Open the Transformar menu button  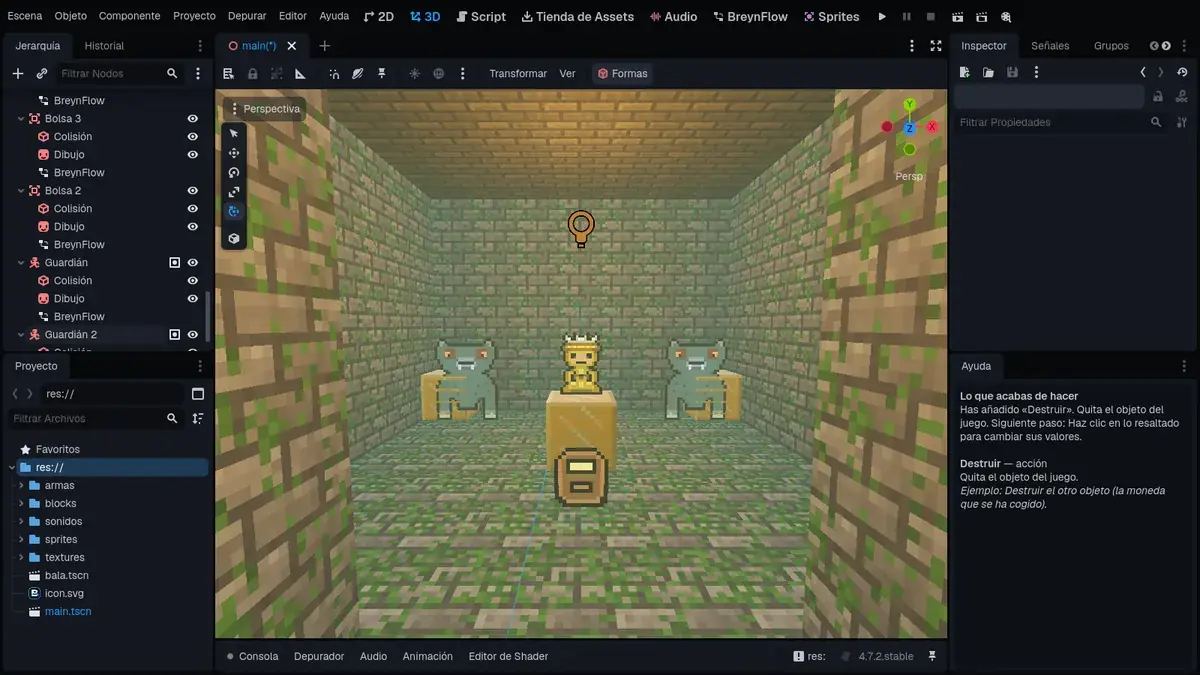[x=518, y=73]
